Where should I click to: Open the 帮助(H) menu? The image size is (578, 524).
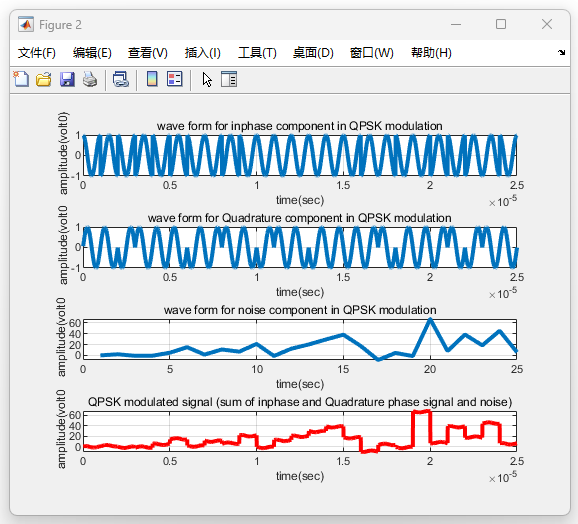[431, 53]
